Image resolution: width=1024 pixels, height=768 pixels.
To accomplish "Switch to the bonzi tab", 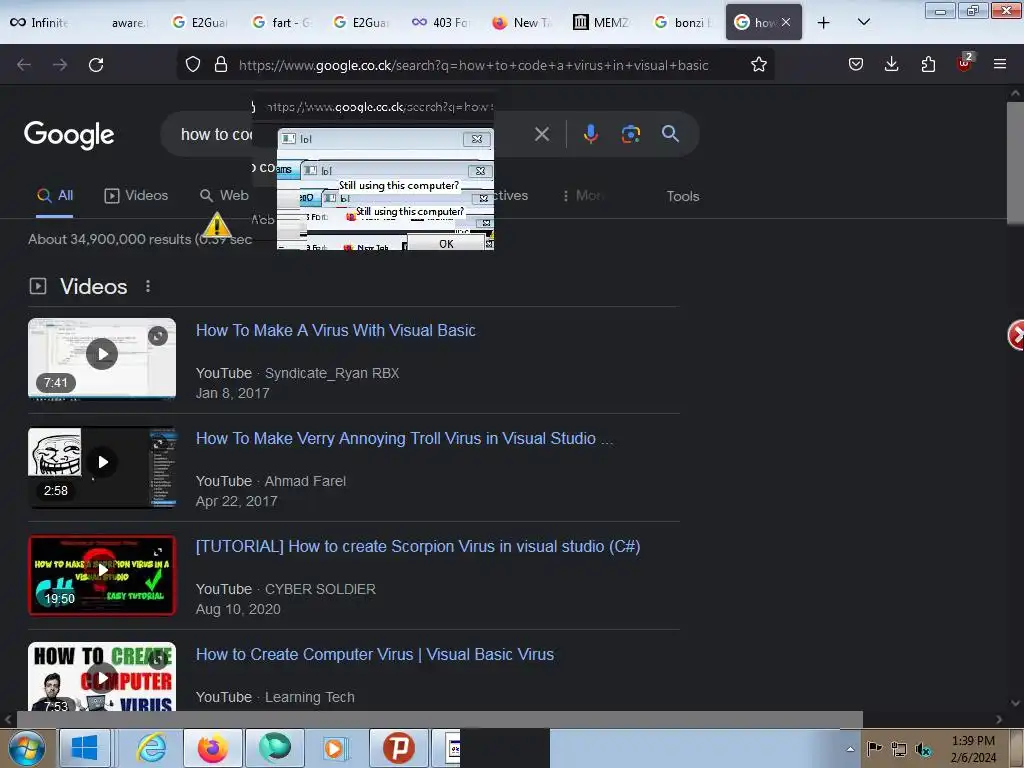I will [x=683, y=23].
